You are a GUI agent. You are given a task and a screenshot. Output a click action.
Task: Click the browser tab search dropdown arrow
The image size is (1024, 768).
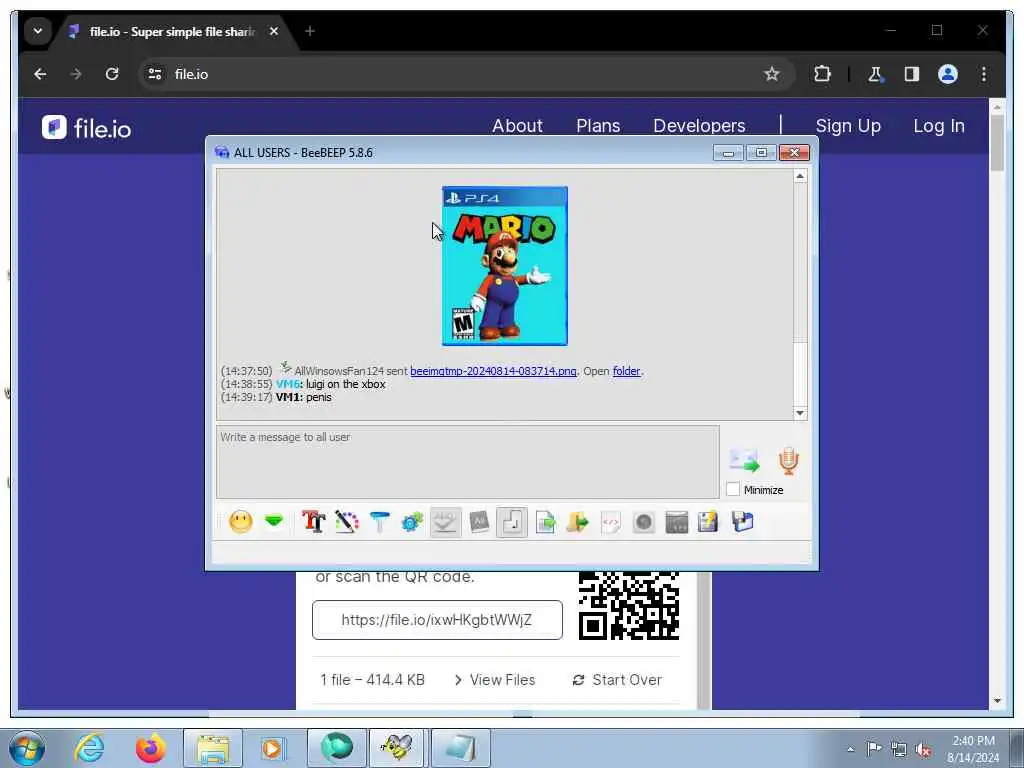pos(38,31)
